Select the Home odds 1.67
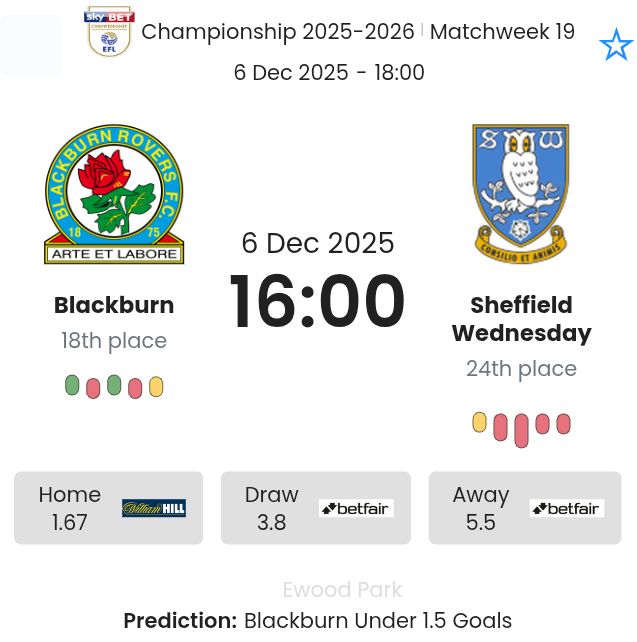 [x=70, y=522]
